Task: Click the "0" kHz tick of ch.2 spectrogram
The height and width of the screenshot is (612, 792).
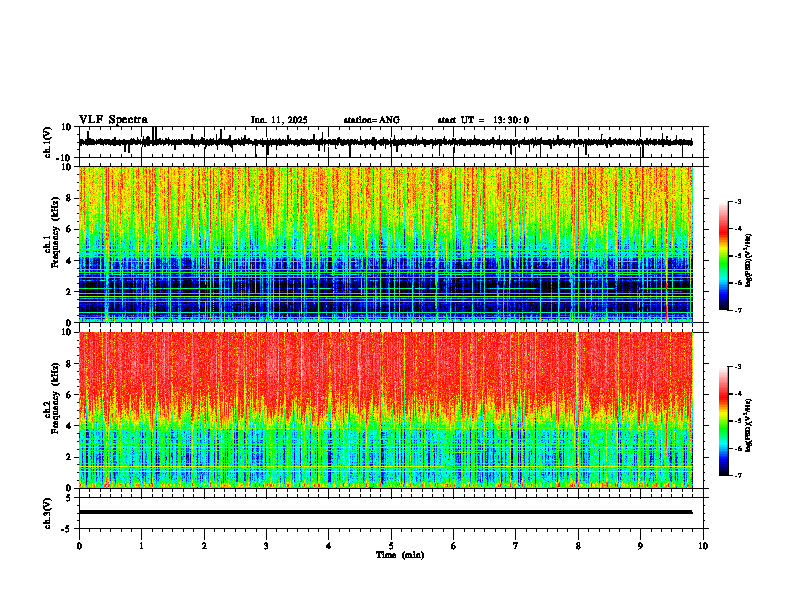Action: click(x=69, y=488)
